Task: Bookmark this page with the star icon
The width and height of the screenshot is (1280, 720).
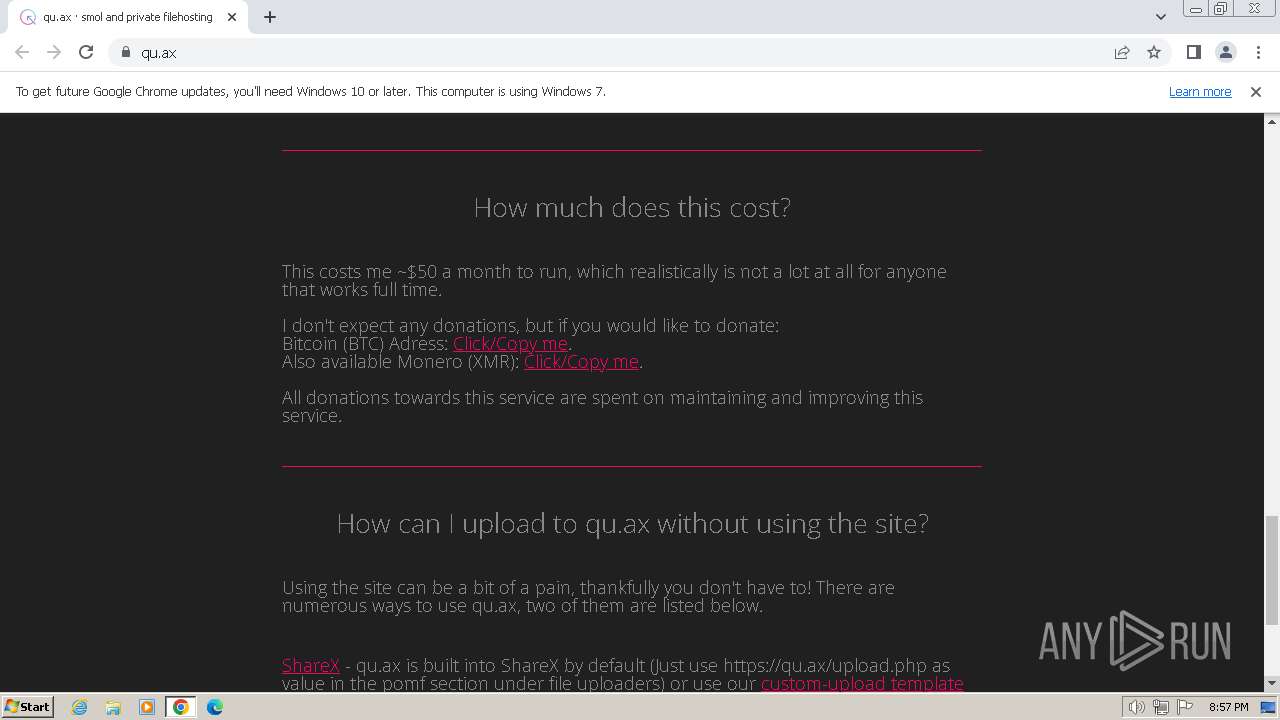Action: point(1154,52)
